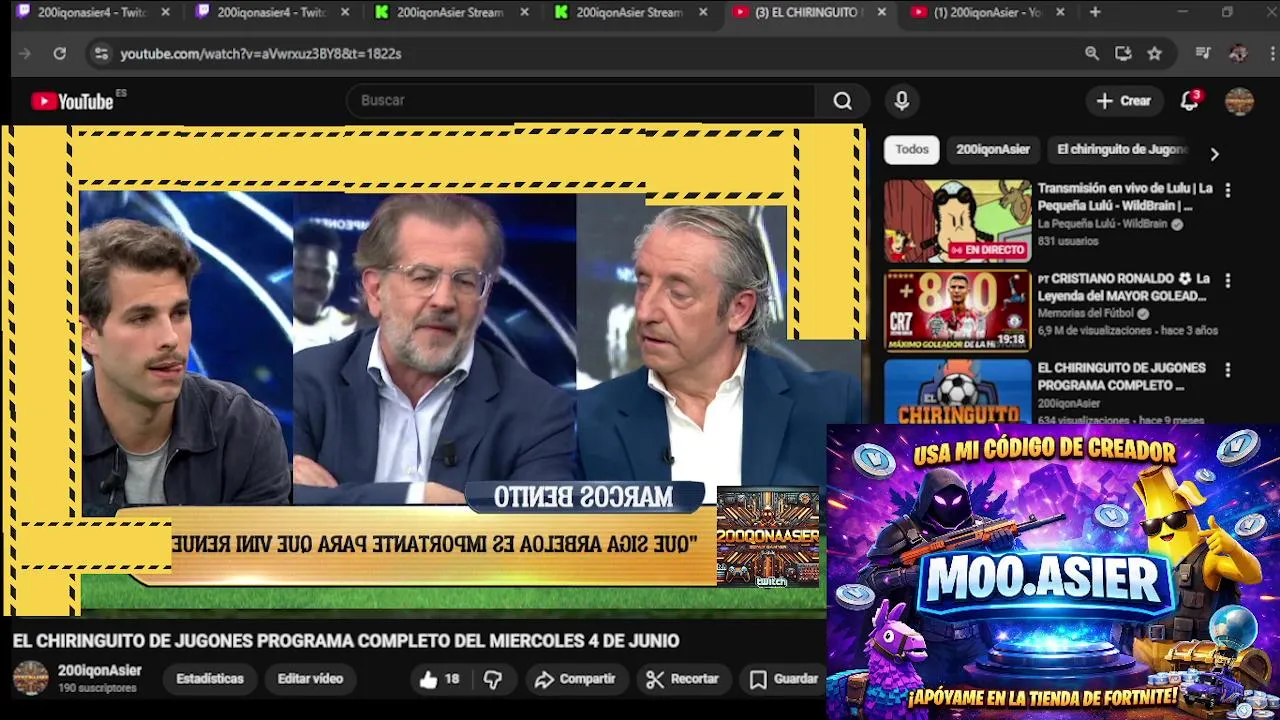Start voice search with the microphone icon
Viewport: 1280px width, 720px height.
pyautogui.click(x=902, y=101)
